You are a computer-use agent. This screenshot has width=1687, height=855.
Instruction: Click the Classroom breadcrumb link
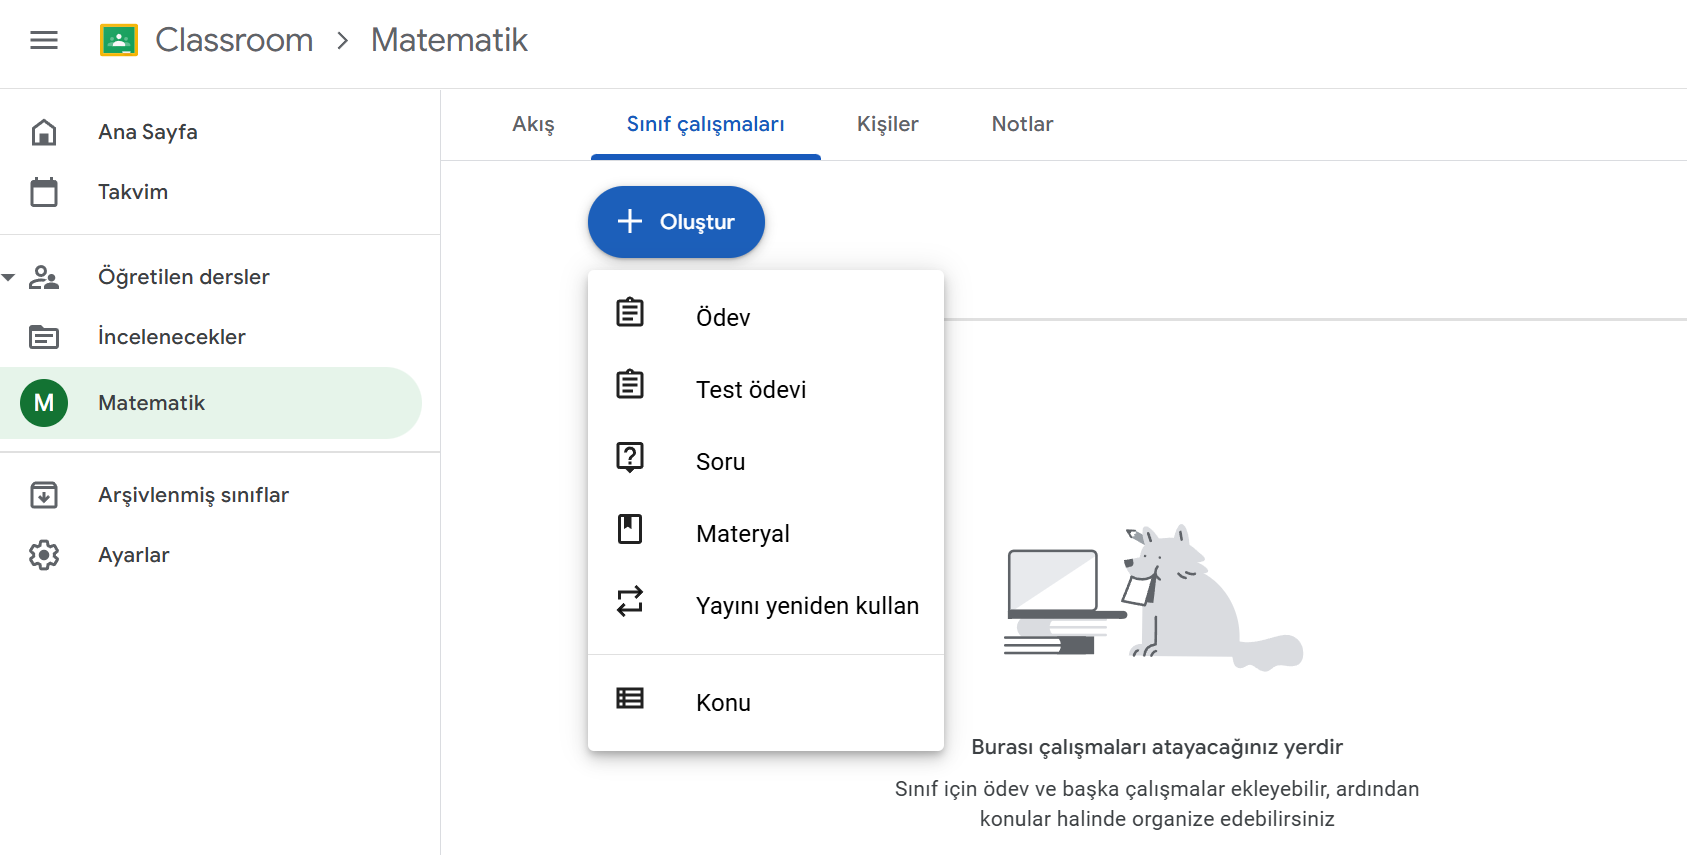click(x=234, y=40)
